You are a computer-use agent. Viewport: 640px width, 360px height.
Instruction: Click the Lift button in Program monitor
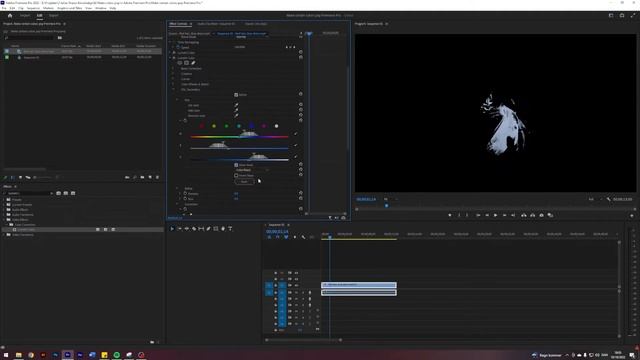524,215
